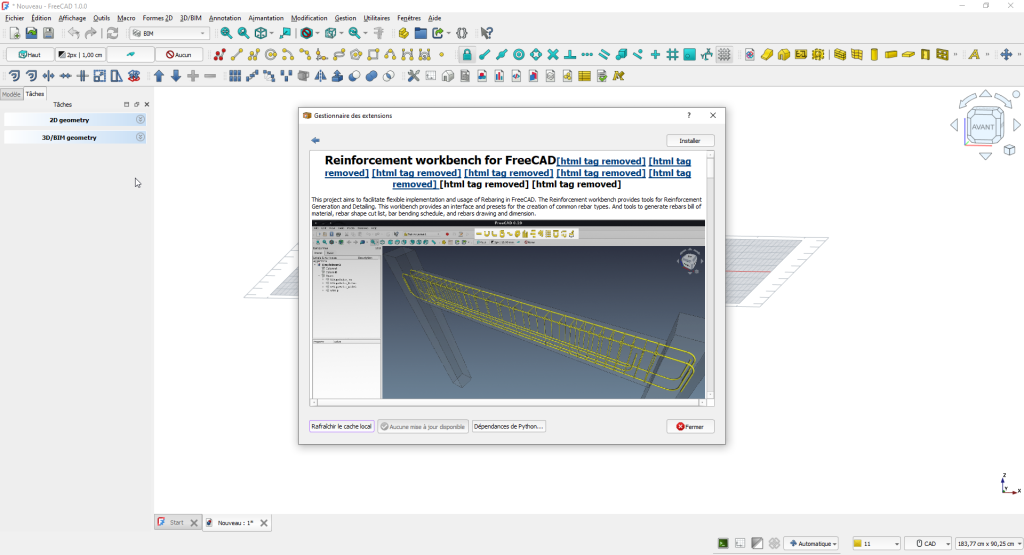Click Rafraîchir le cache local button

point(342,426)
